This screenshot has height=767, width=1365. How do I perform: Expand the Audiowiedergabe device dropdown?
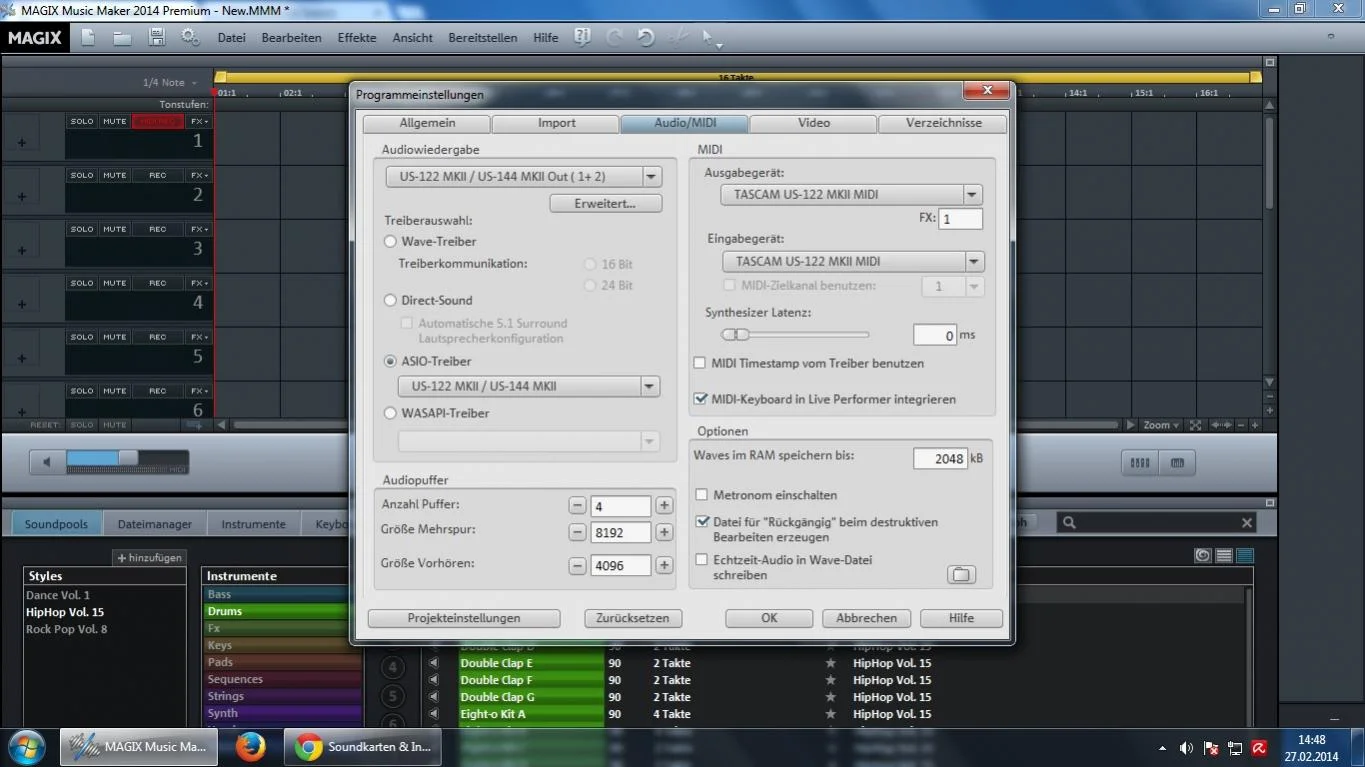point(652,177)
